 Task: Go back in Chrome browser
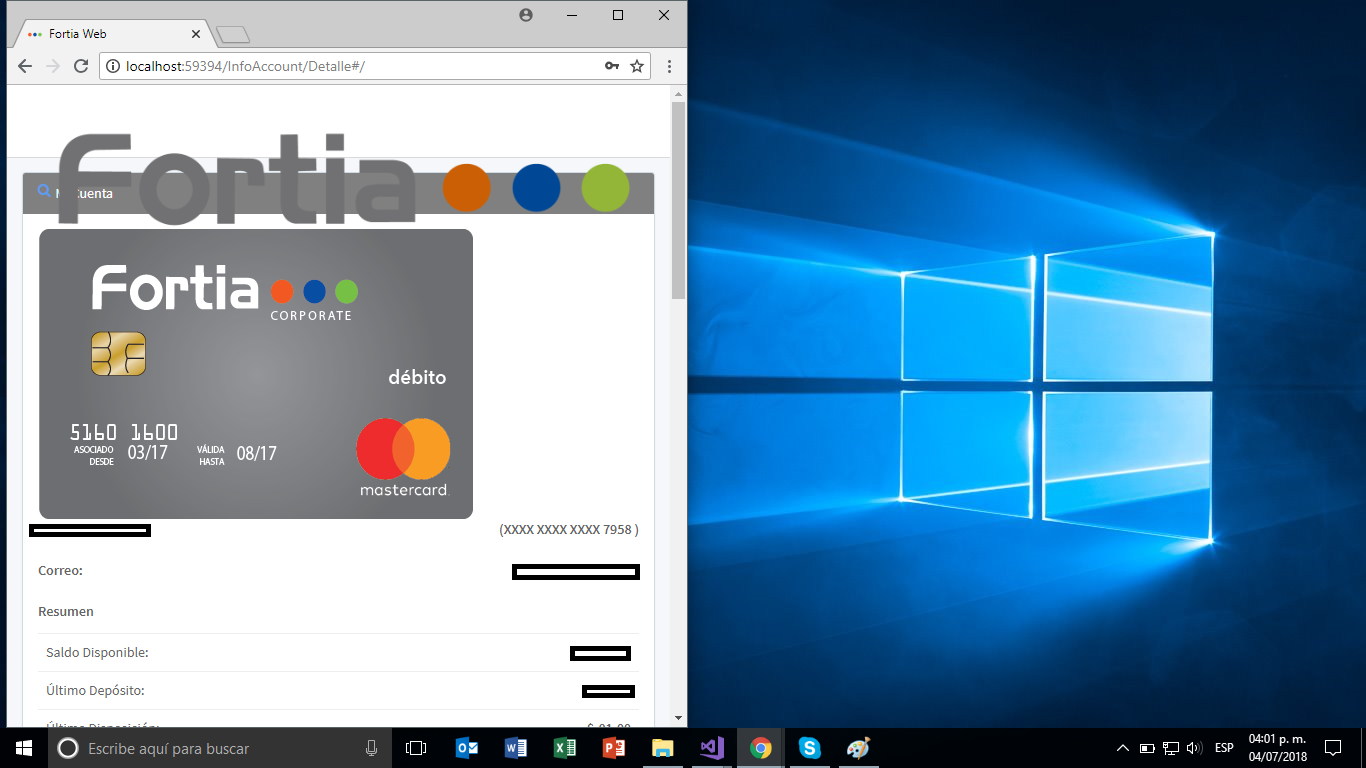point(25,66)
